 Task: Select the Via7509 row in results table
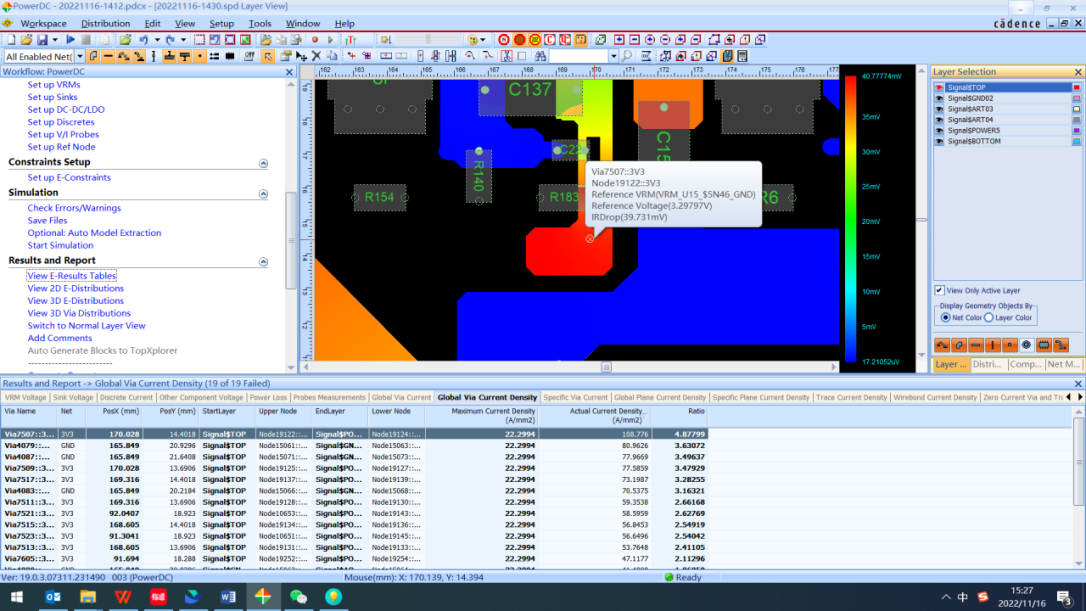(355, 468)
